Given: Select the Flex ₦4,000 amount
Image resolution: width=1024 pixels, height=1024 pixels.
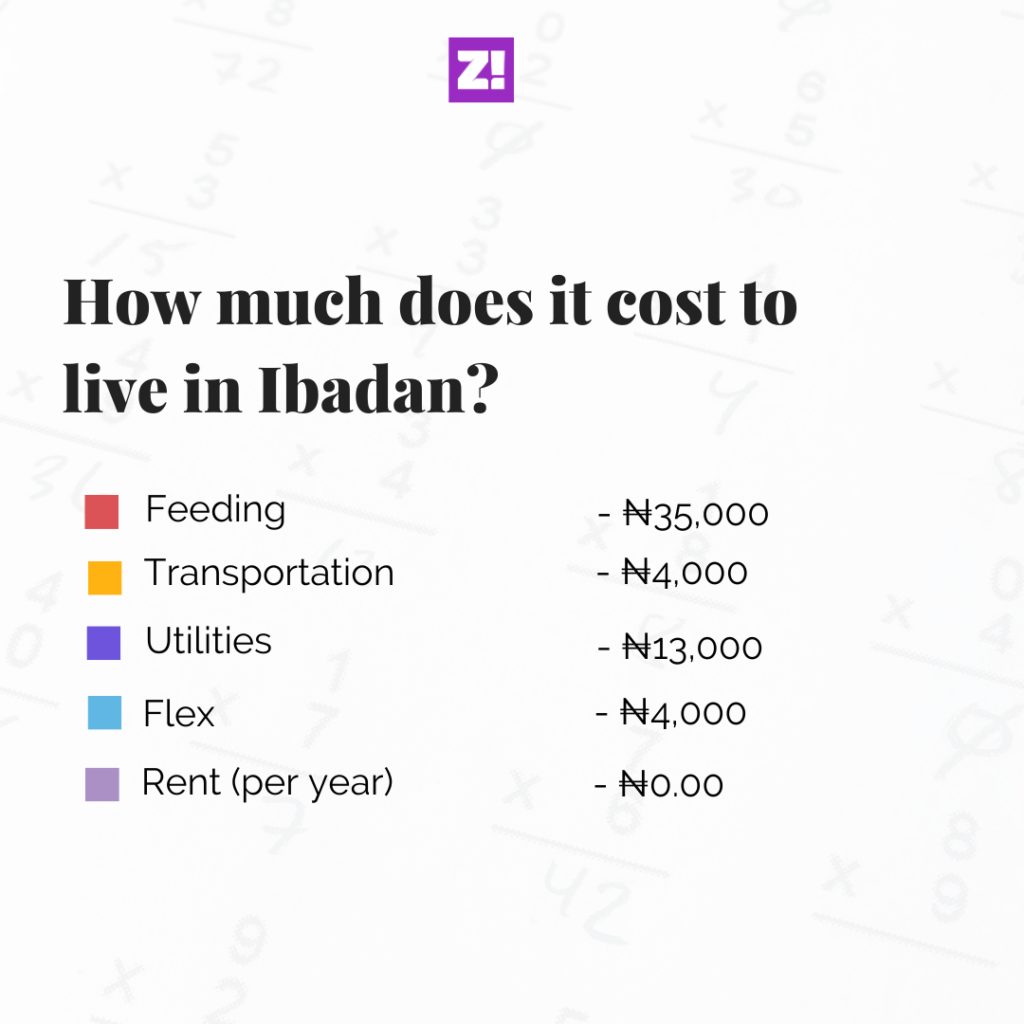Looking at the screenshot, I should 683,713.
